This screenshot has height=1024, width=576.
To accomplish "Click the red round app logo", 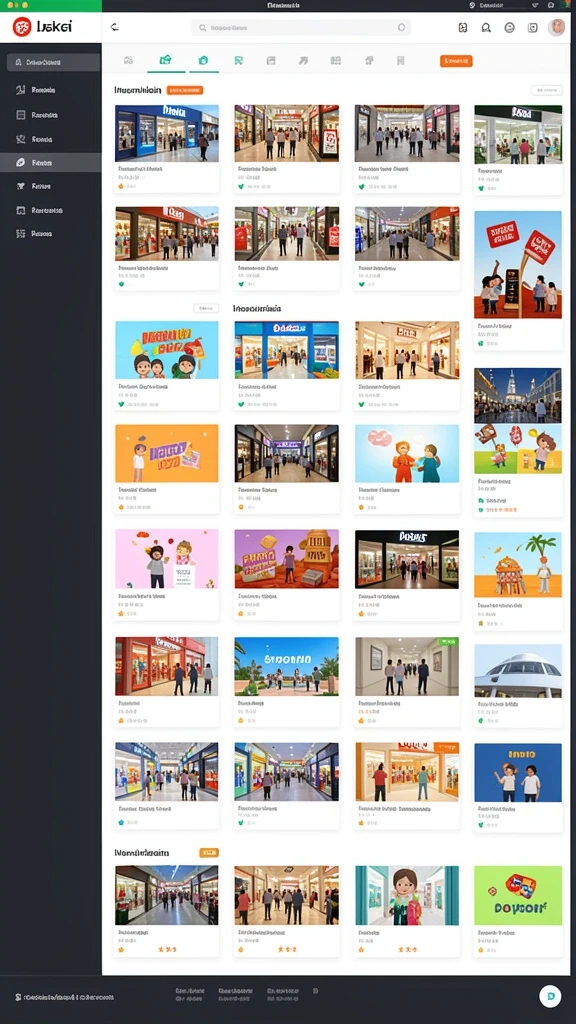I will click(22, 27).
